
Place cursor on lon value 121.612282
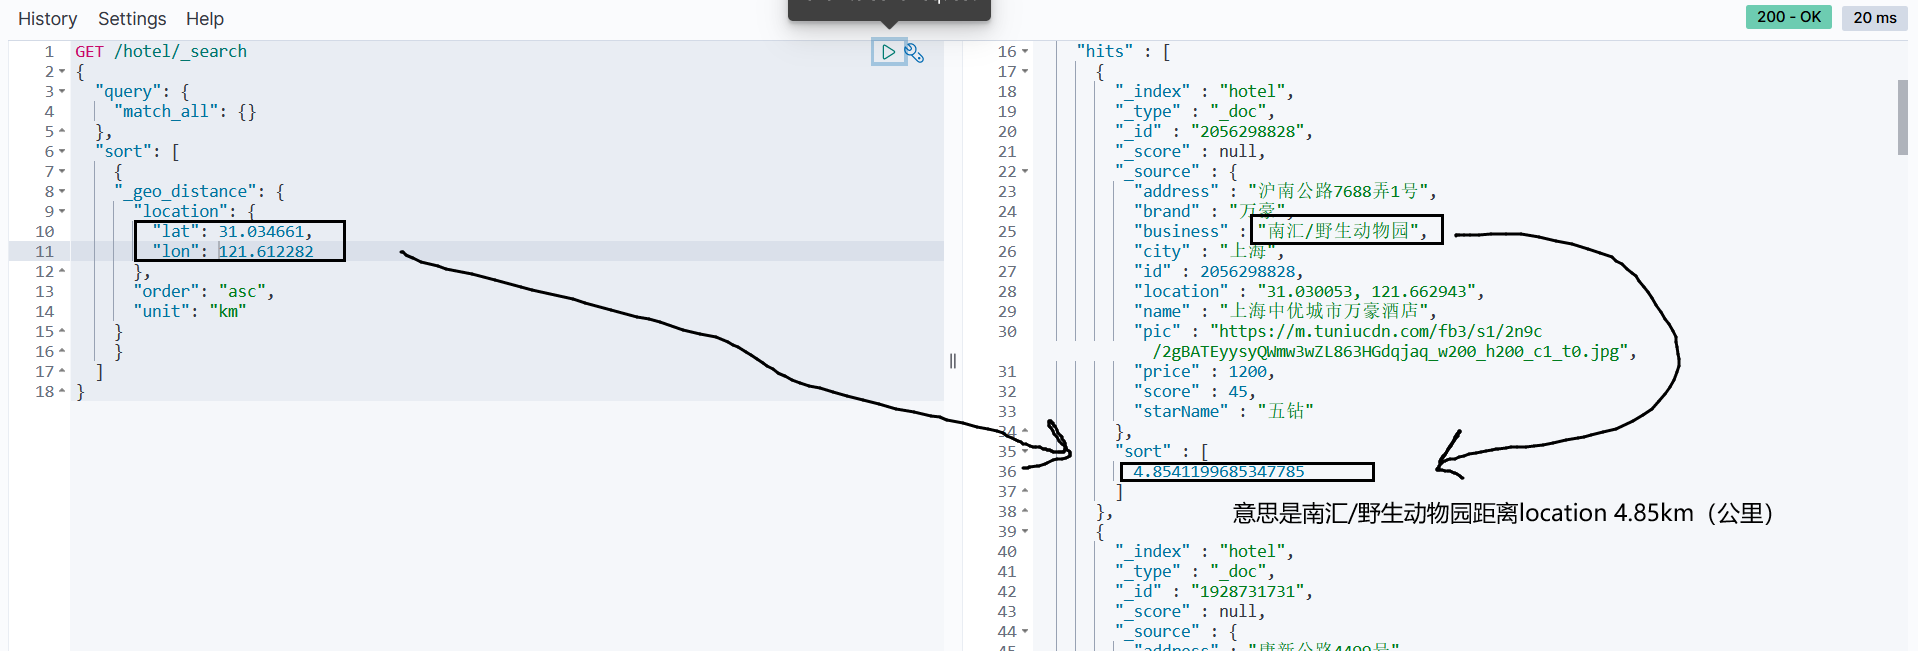click(266, 251)
